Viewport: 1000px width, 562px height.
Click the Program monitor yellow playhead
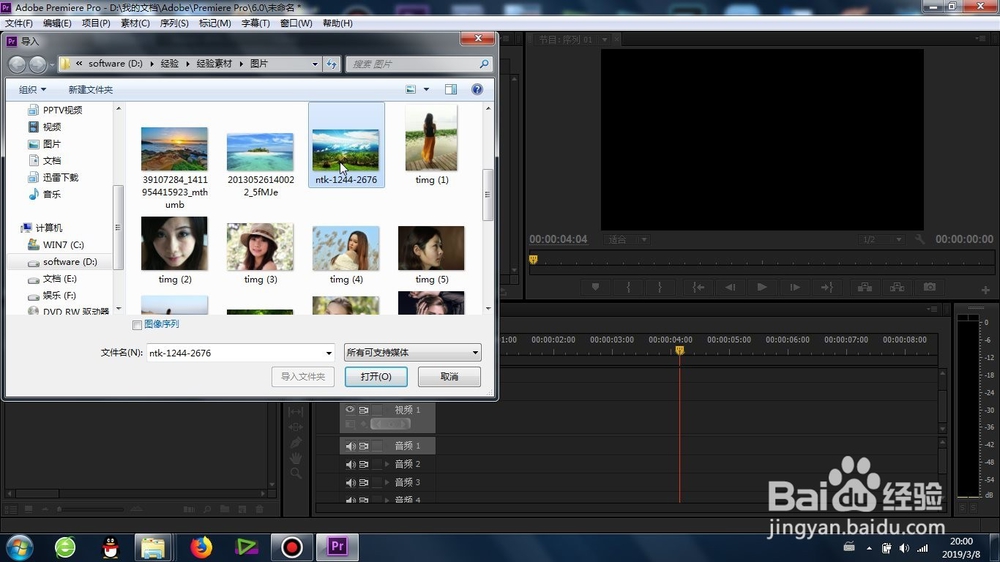[533, 259]
